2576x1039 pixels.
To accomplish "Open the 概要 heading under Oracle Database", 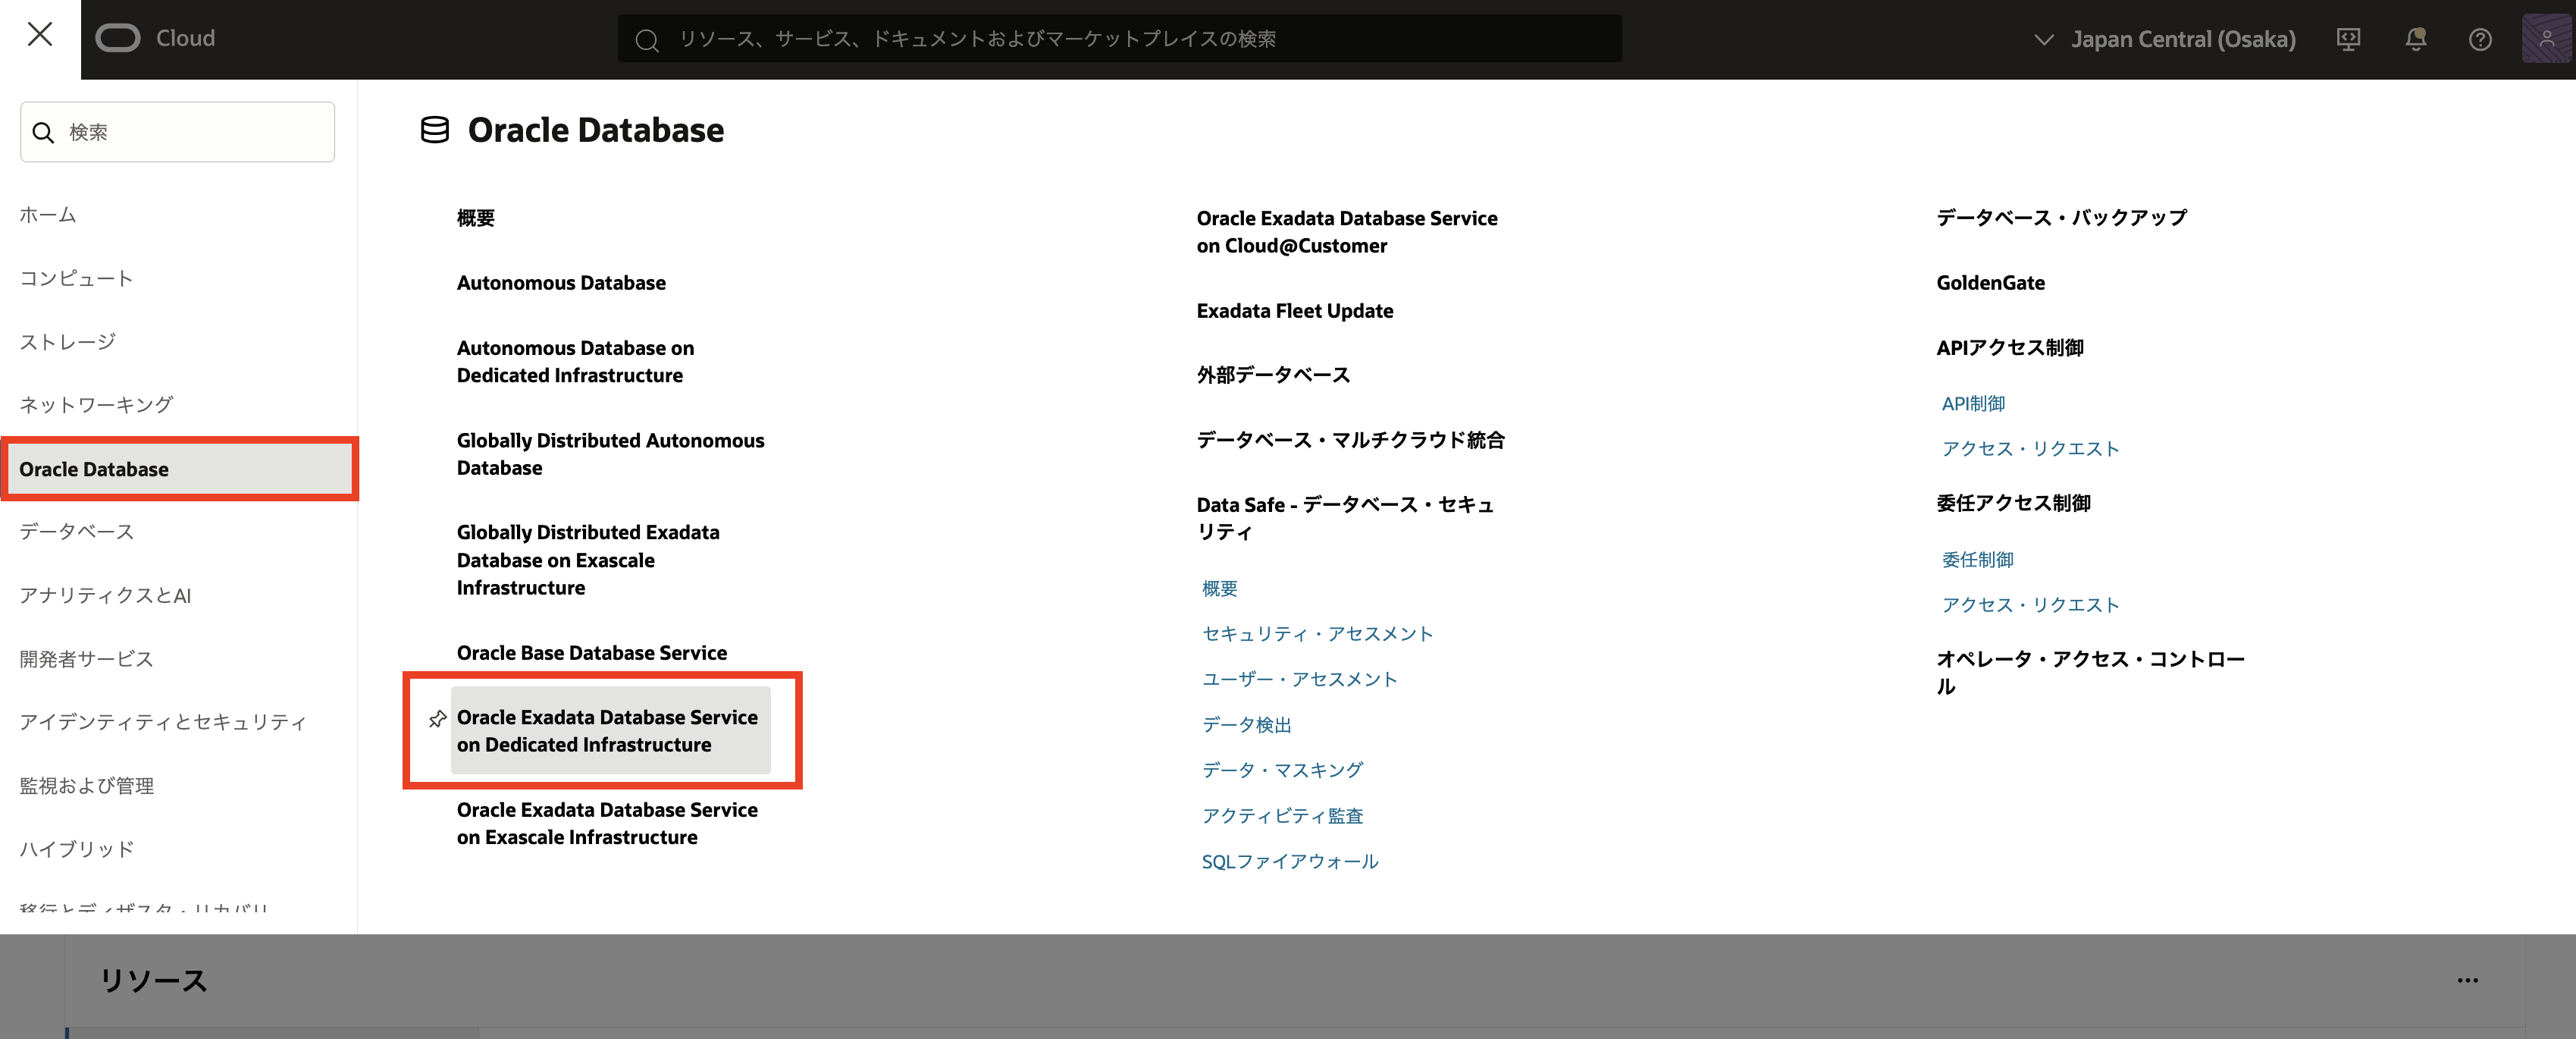I will point(476,218).
